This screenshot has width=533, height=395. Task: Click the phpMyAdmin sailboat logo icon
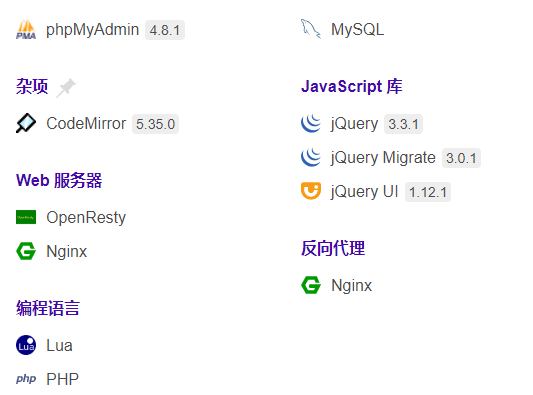point(26,30)
